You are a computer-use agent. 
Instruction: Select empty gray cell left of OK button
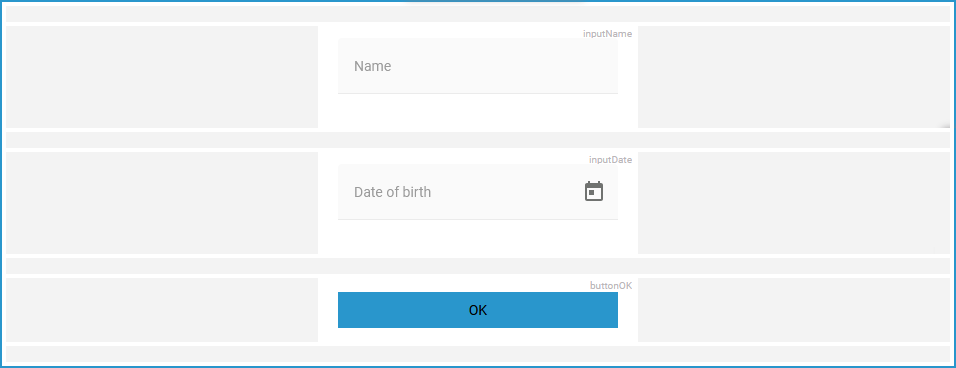tap(162, 310)
